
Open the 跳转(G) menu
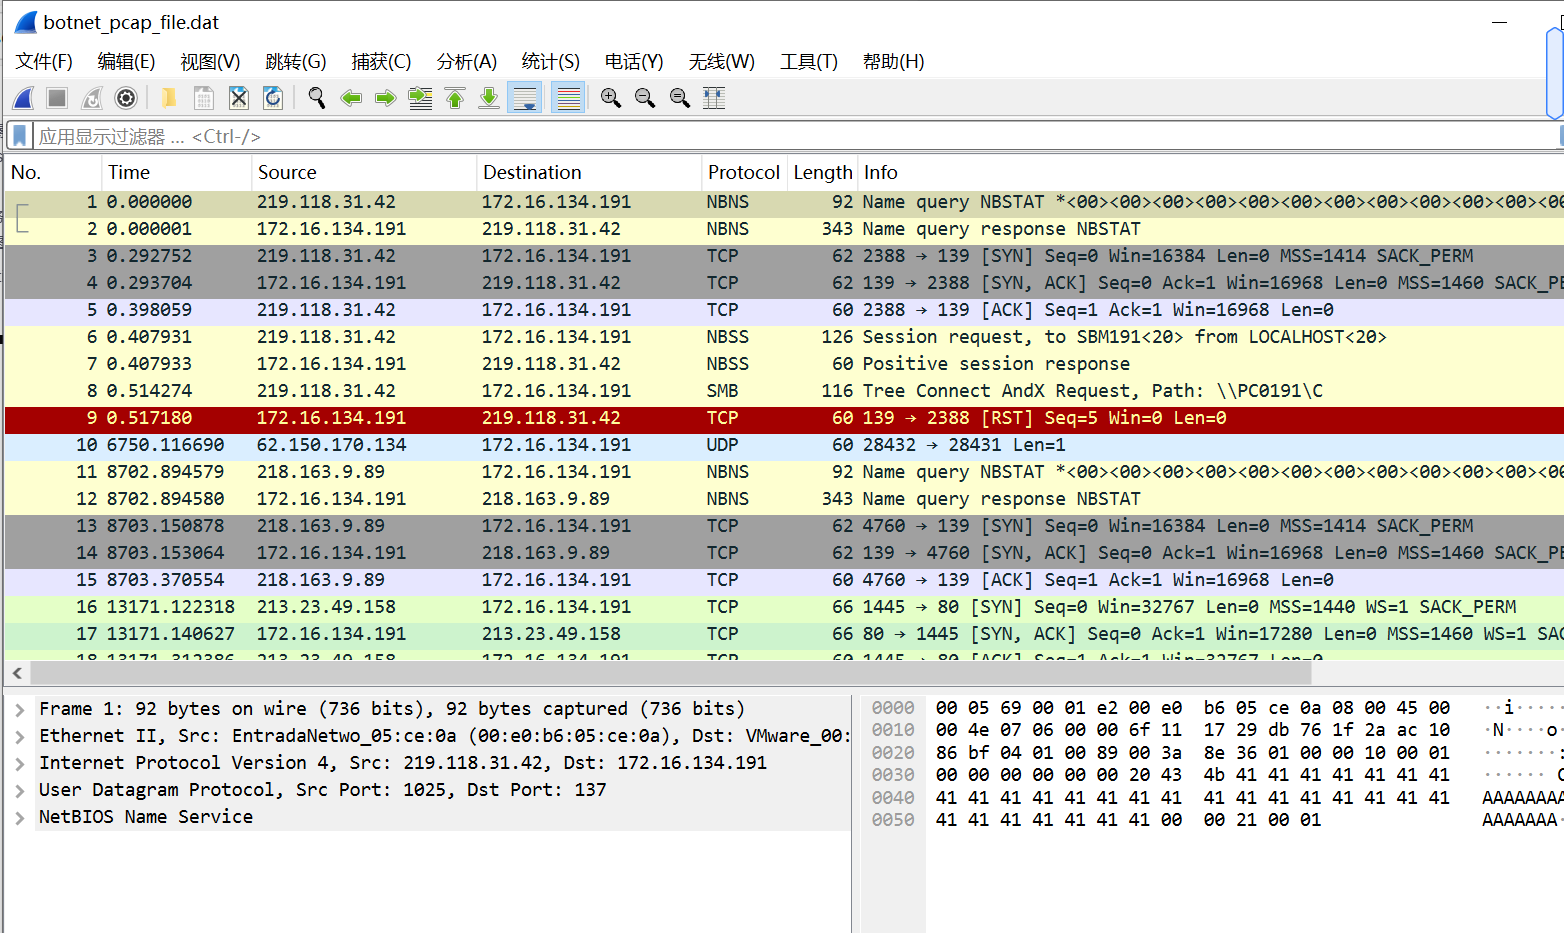coord(296,62)
